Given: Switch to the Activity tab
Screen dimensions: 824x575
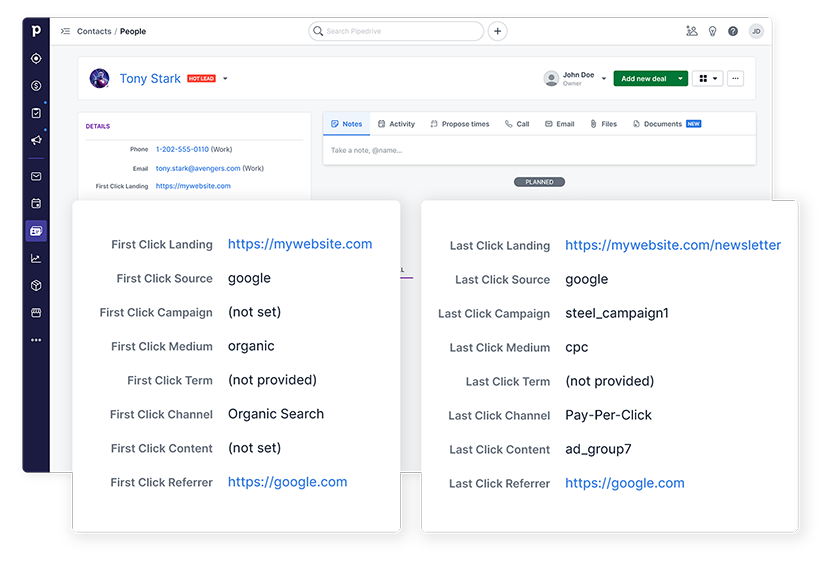Looking at the screenshot, I should [396, 124].
